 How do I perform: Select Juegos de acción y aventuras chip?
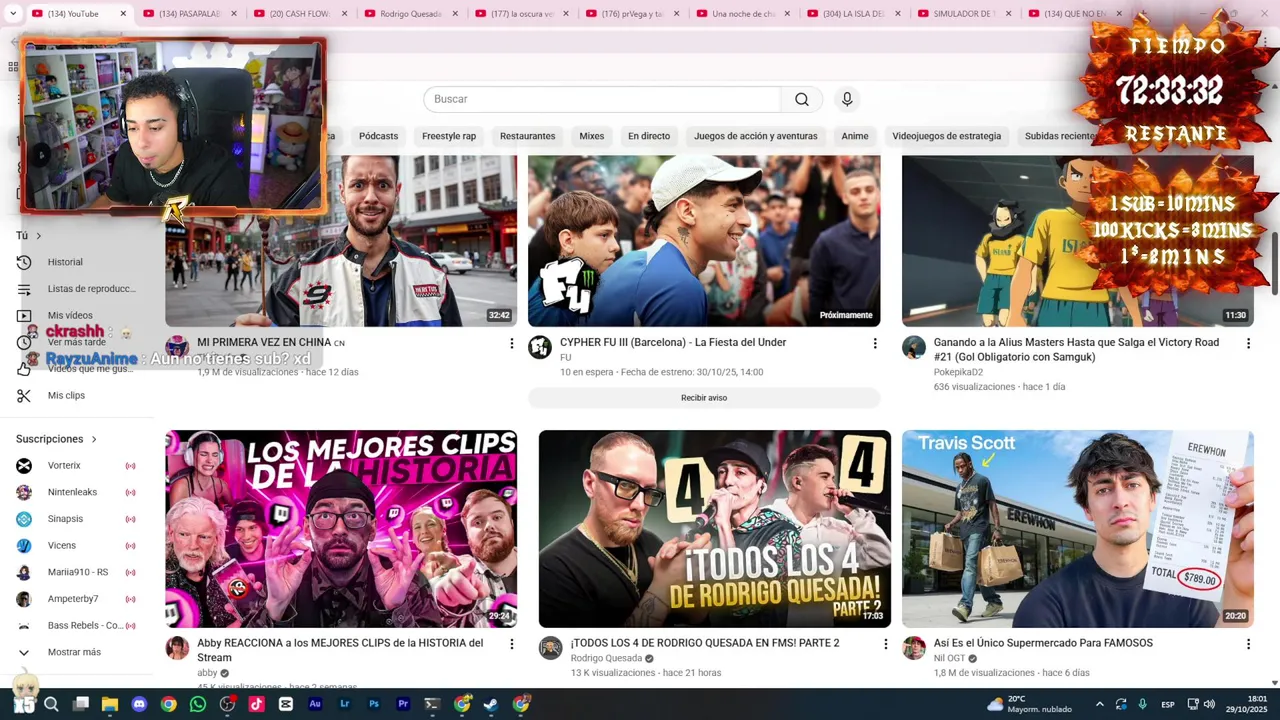tap(756, 136)
